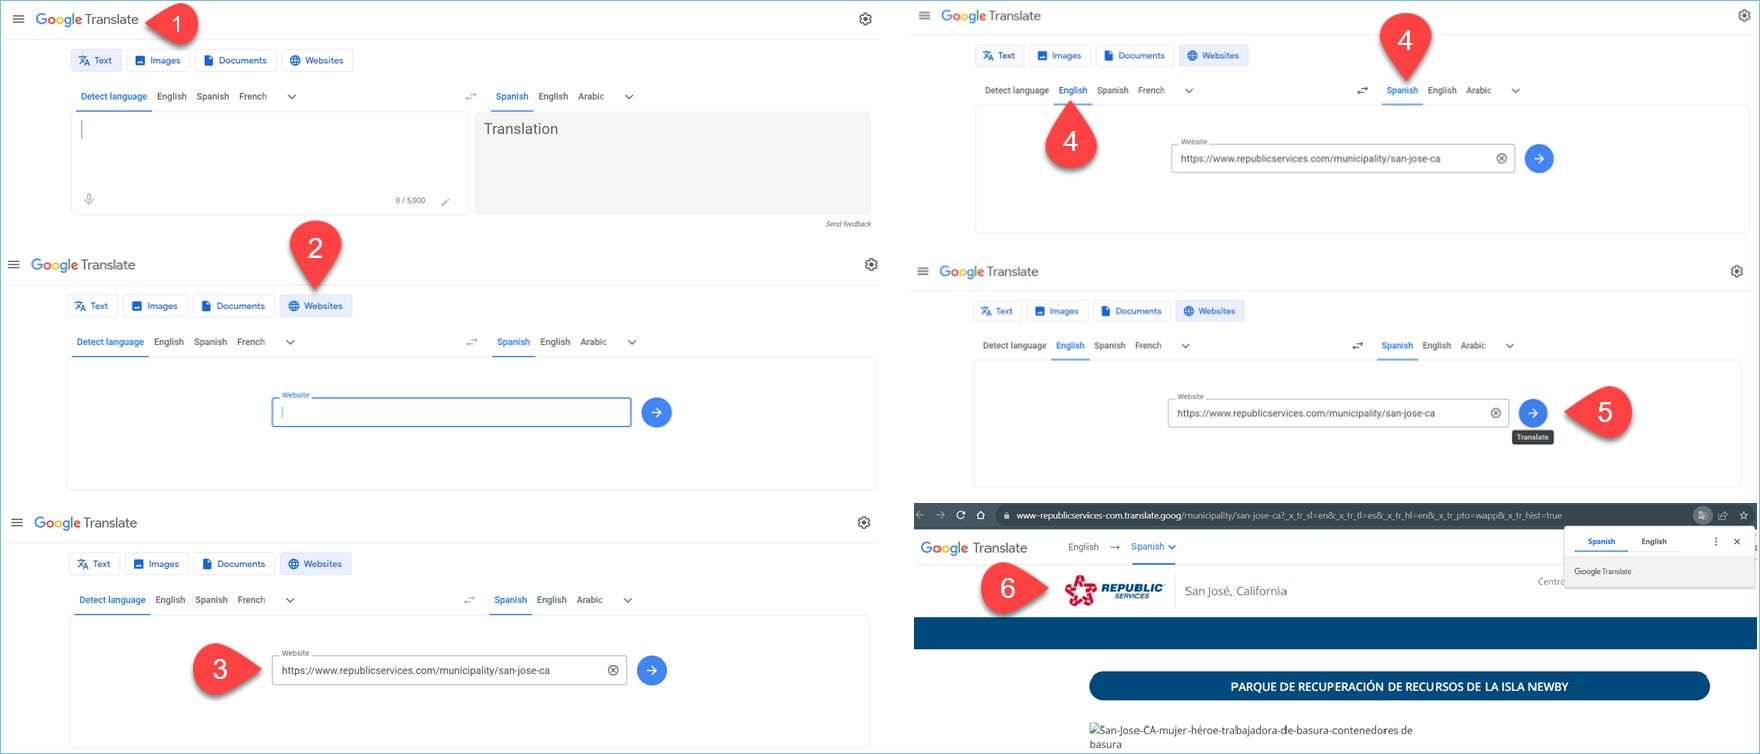Click the Websites tab above the empty Website field

pyautogui.click(x=316, y=306)
